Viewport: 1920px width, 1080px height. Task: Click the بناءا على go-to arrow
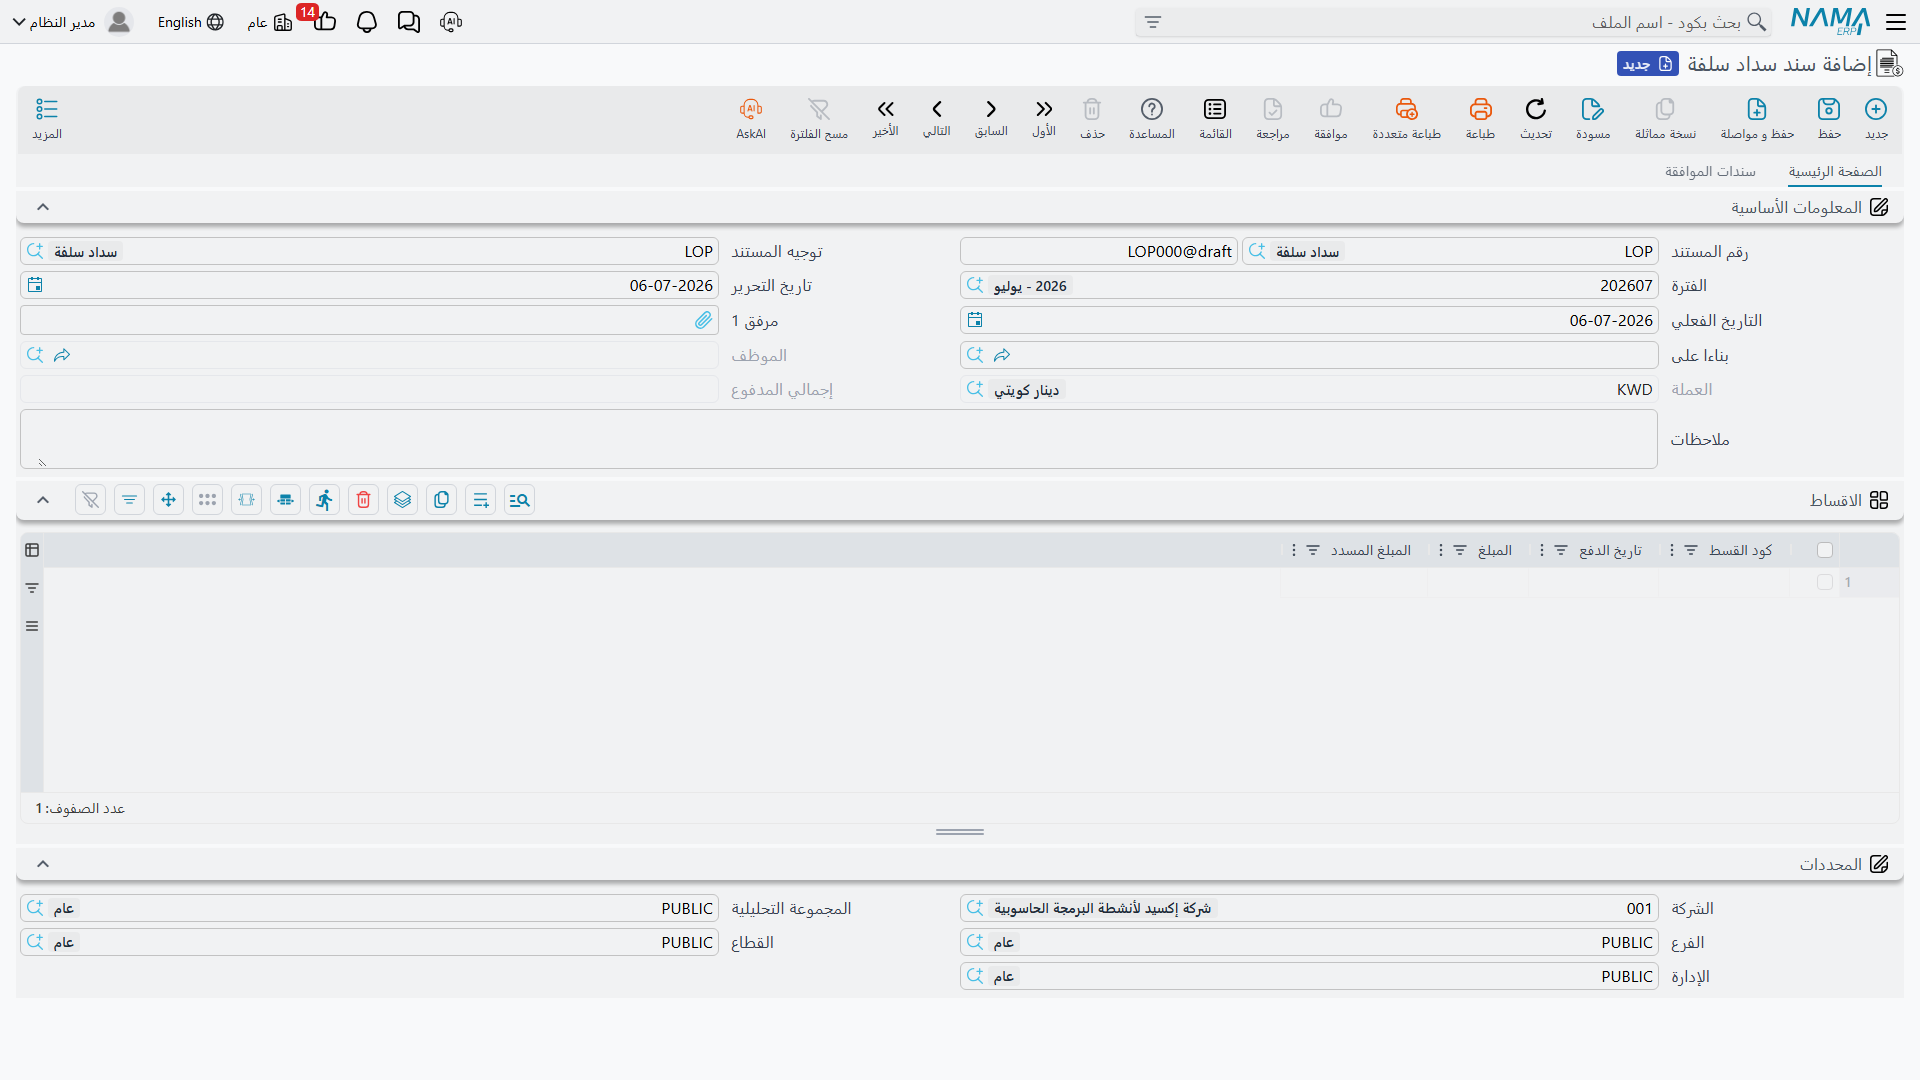click(x=1002, y=355)
